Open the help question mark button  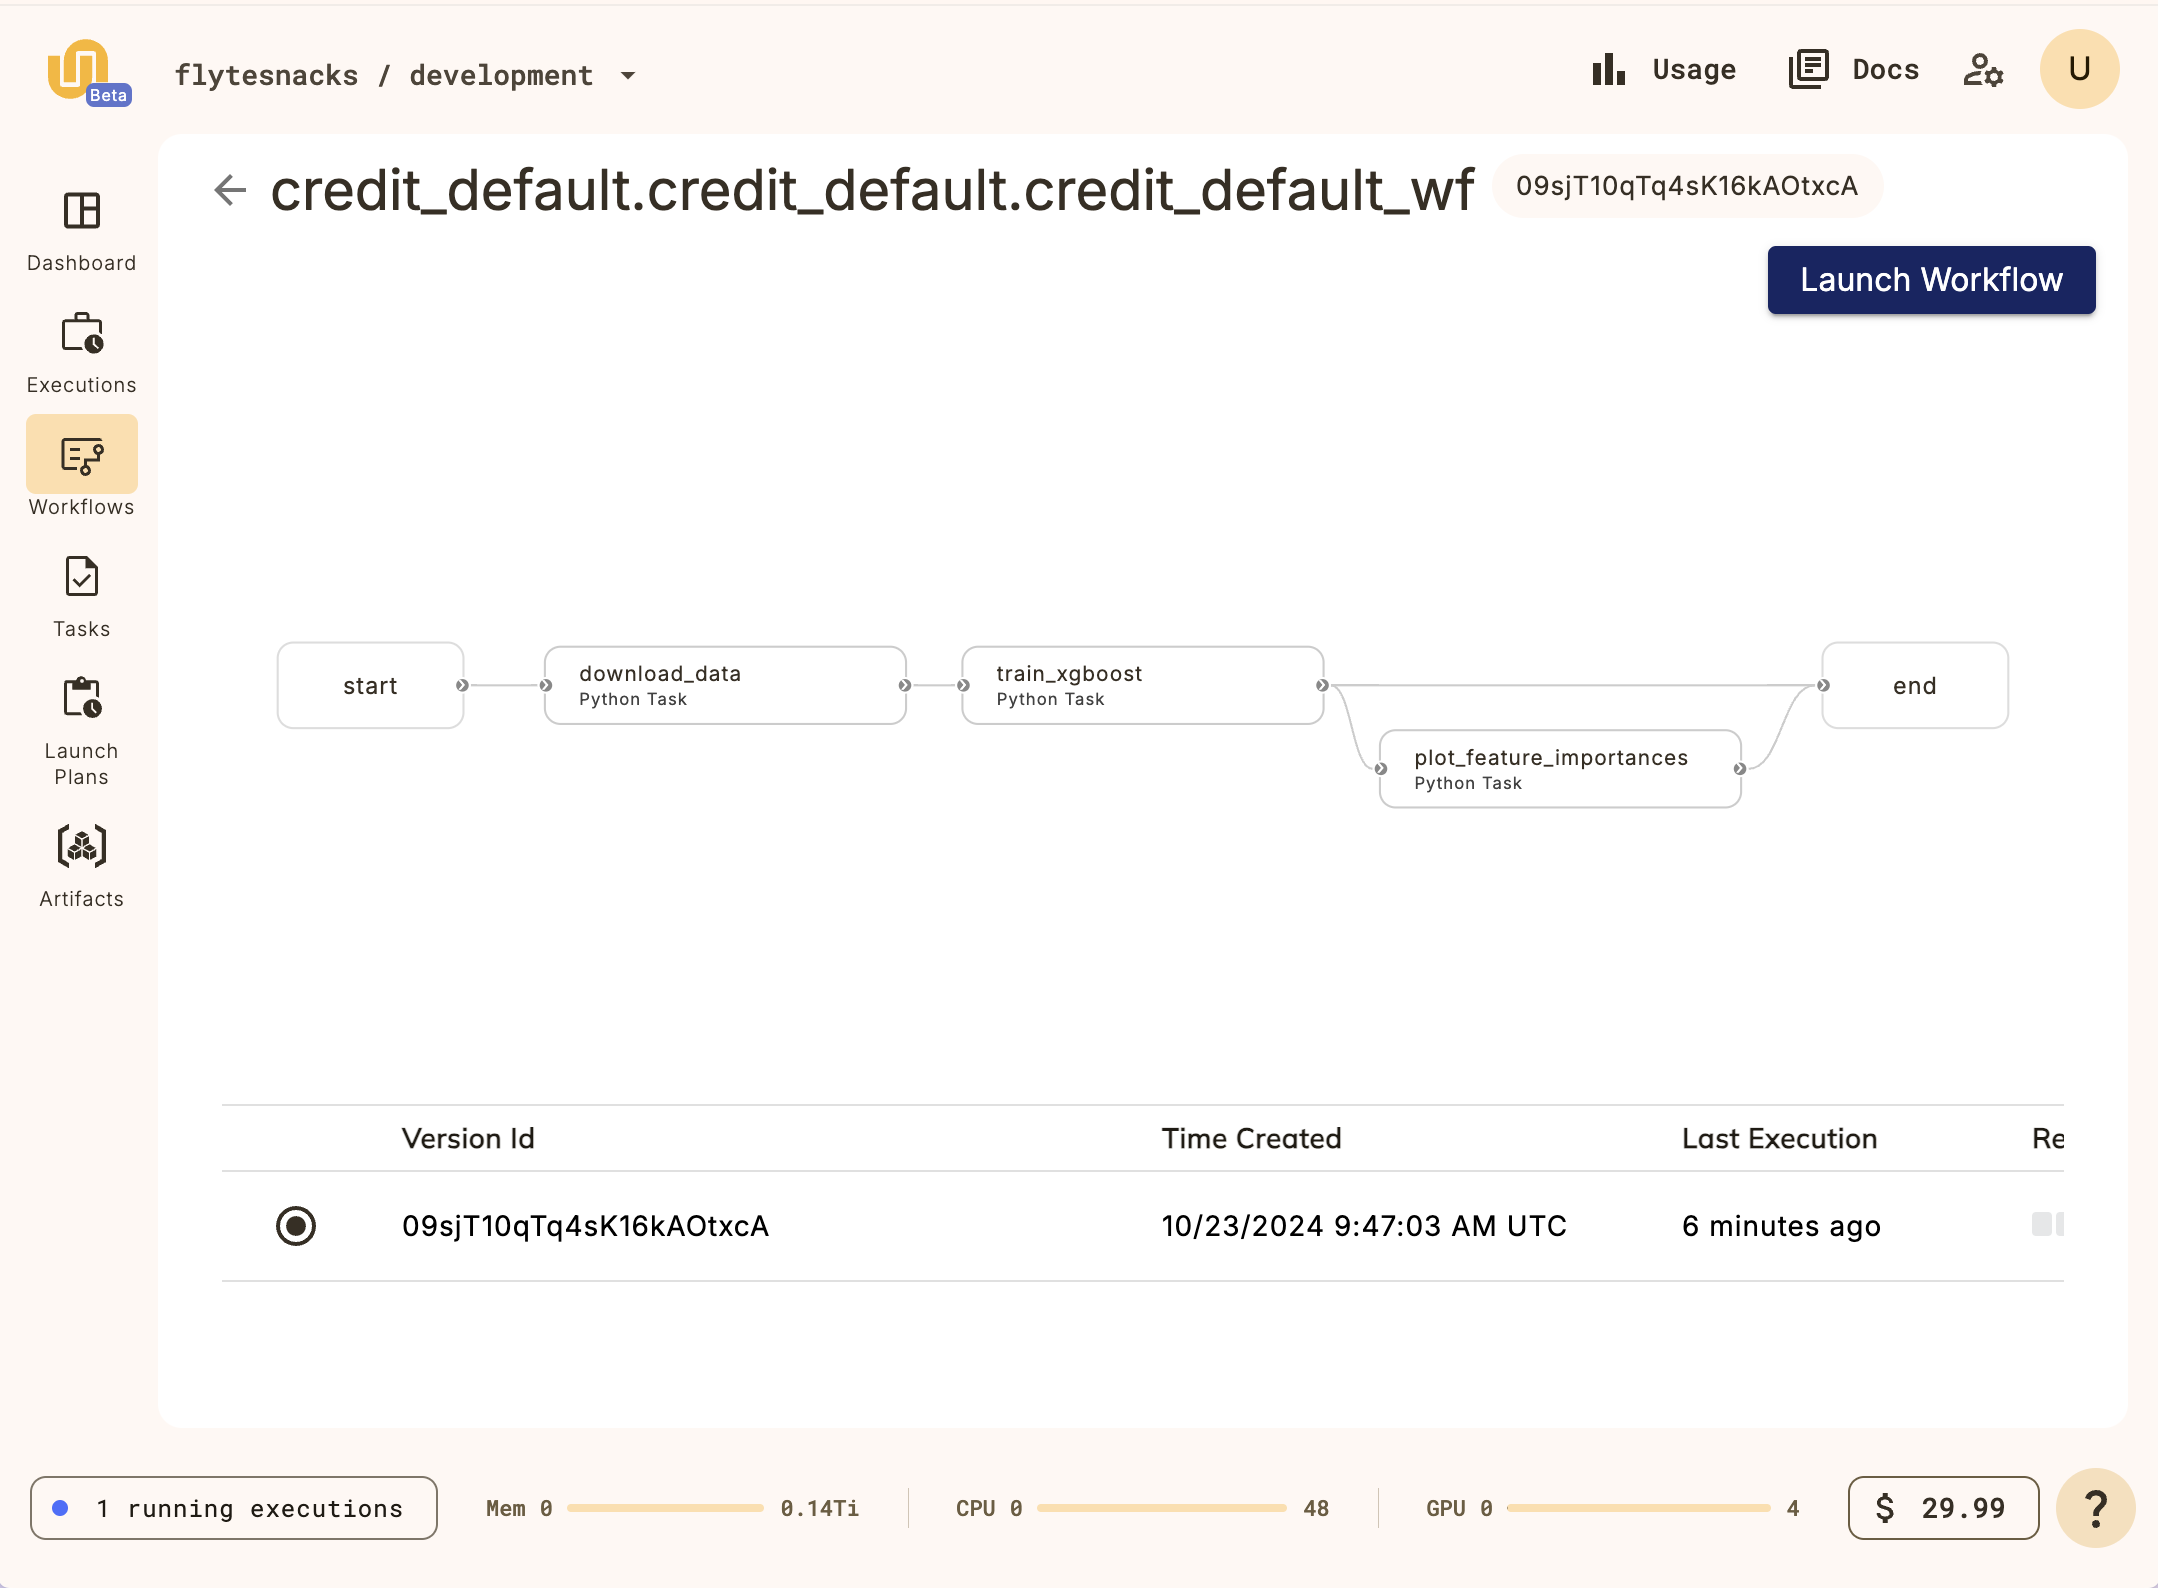pos(2095,1508)
